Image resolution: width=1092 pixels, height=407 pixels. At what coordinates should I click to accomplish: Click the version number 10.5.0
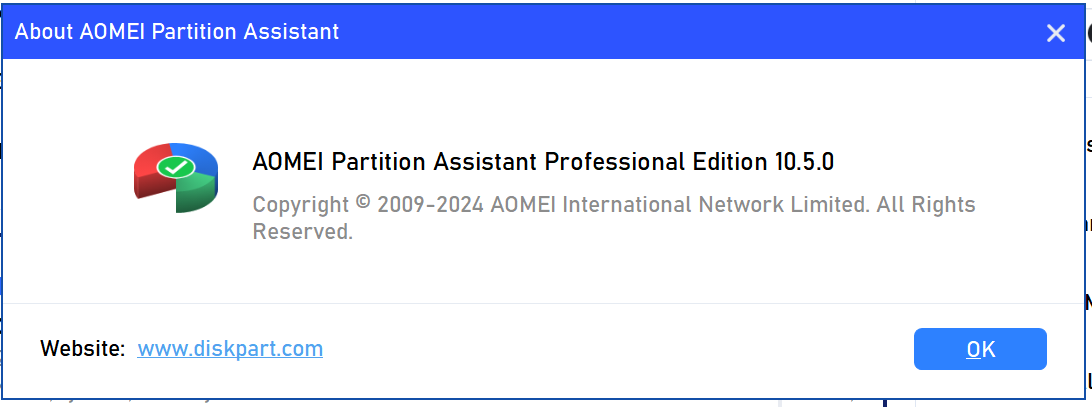pyautogui.click(x=803, y=162)
